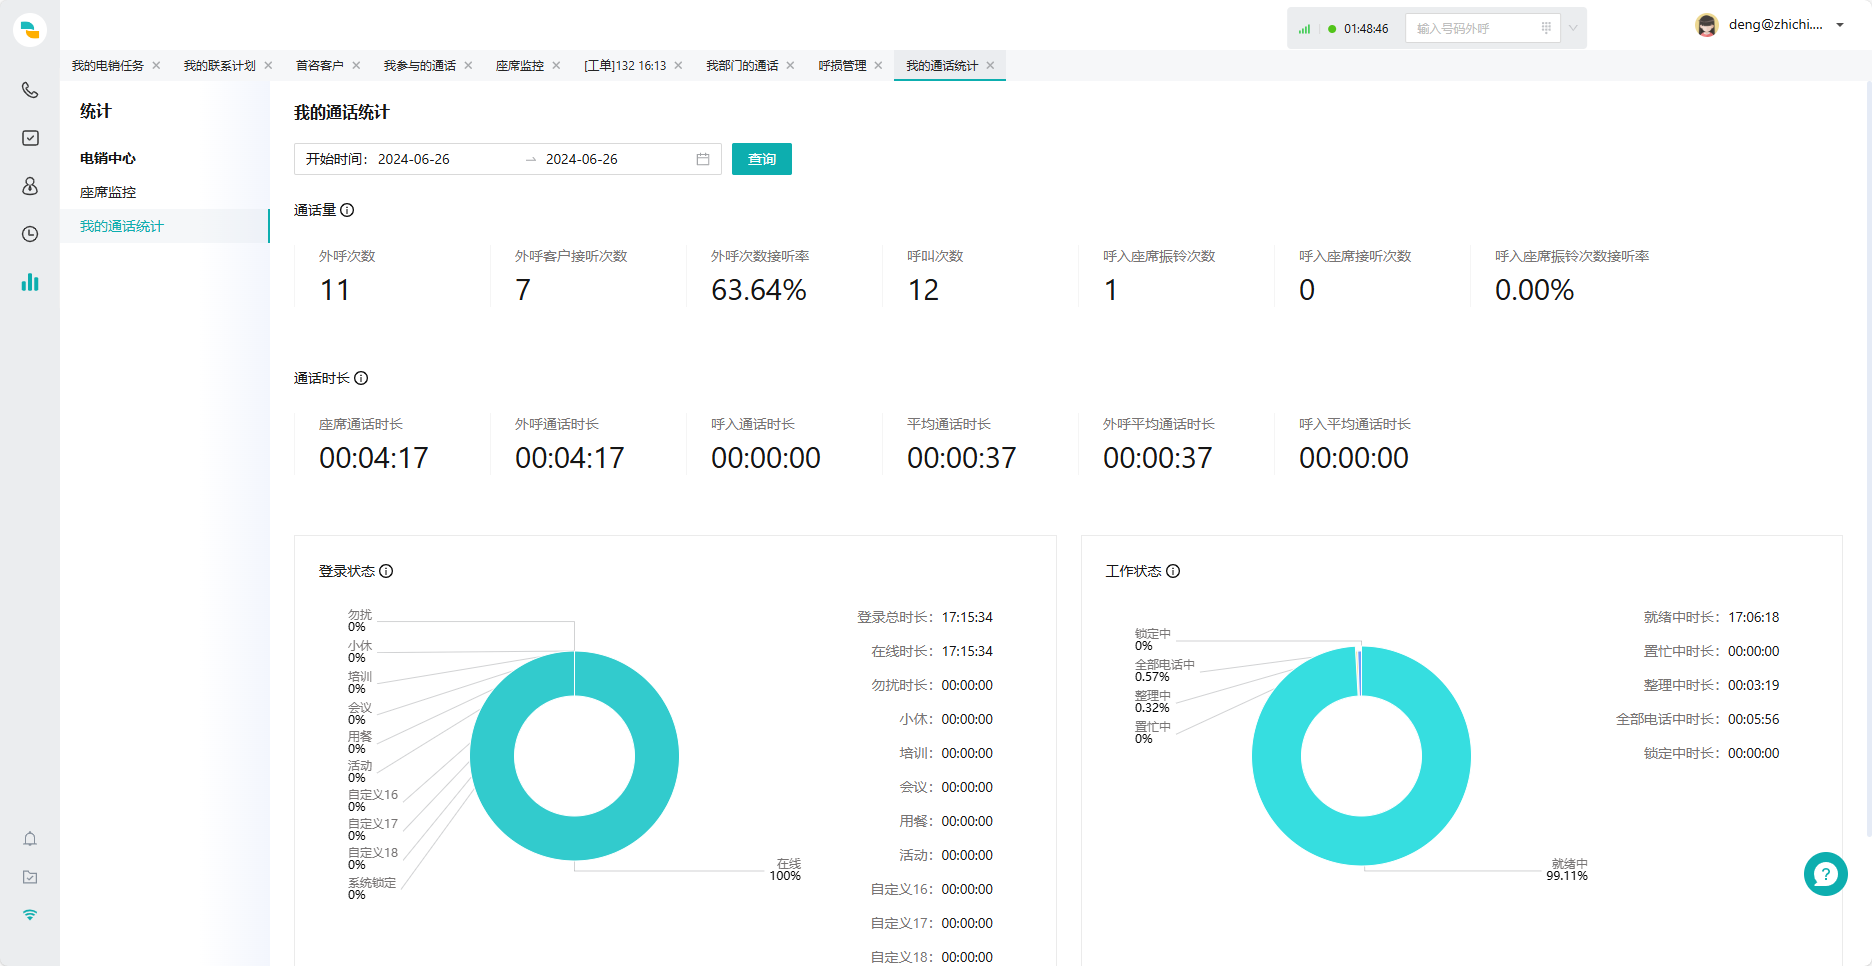The width and height of the screenshot is (1872, 966).
Task: Open the history clock sidebar icon
Action: [30, 234]
